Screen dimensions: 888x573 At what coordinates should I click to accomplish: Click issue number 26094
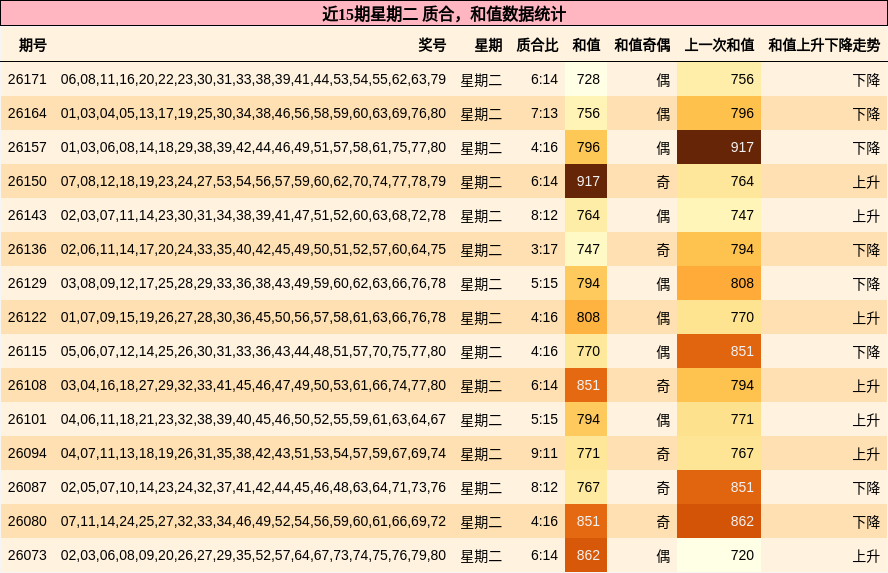pos(27,453)
